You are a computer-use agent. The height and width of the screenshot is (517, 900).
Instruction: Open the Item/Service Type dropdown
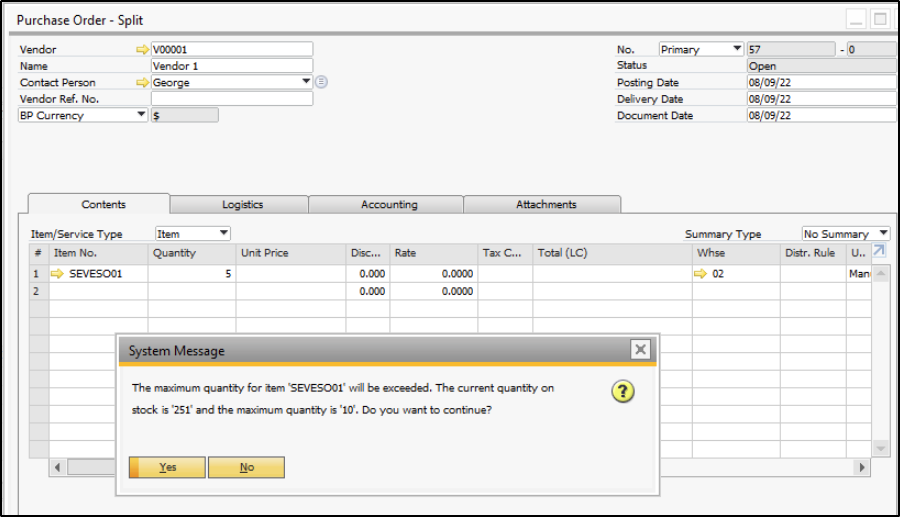click(x=223, y=233)
